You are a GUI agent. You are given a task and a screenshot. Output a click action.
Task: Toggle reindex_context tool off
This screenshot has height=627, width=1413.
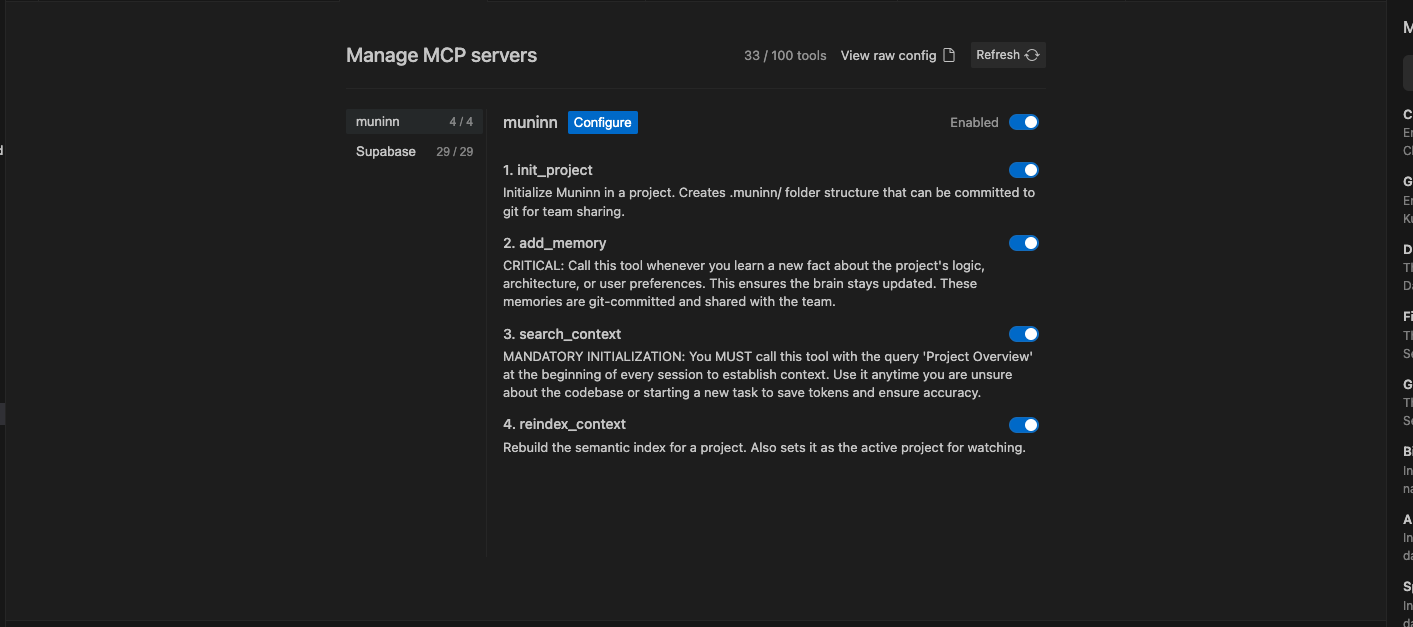(1023, 425)
